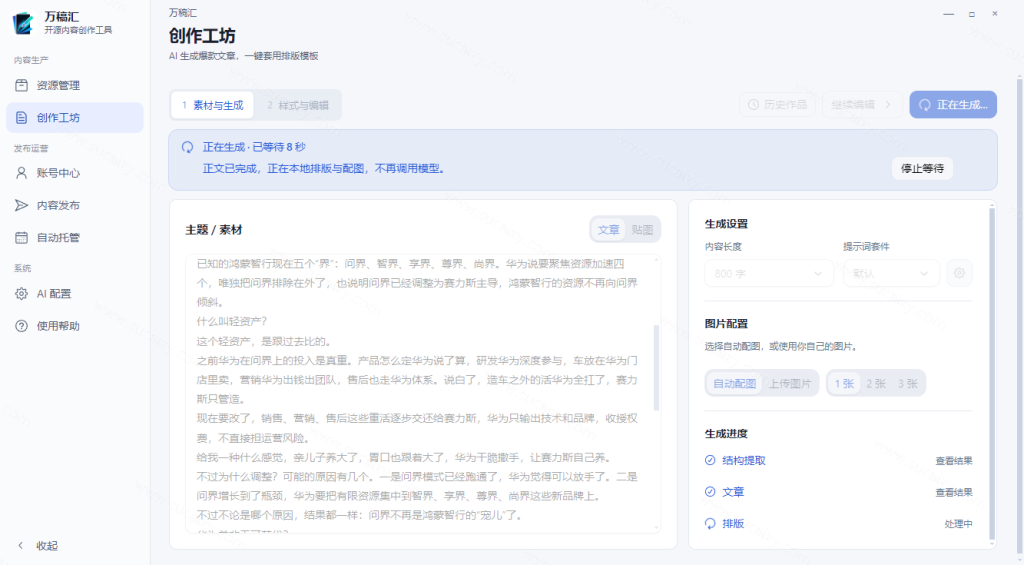The height and width of the screenshot is (565, 1024).
Task: Click the 处理中 status text
Action: coord(958,524)
